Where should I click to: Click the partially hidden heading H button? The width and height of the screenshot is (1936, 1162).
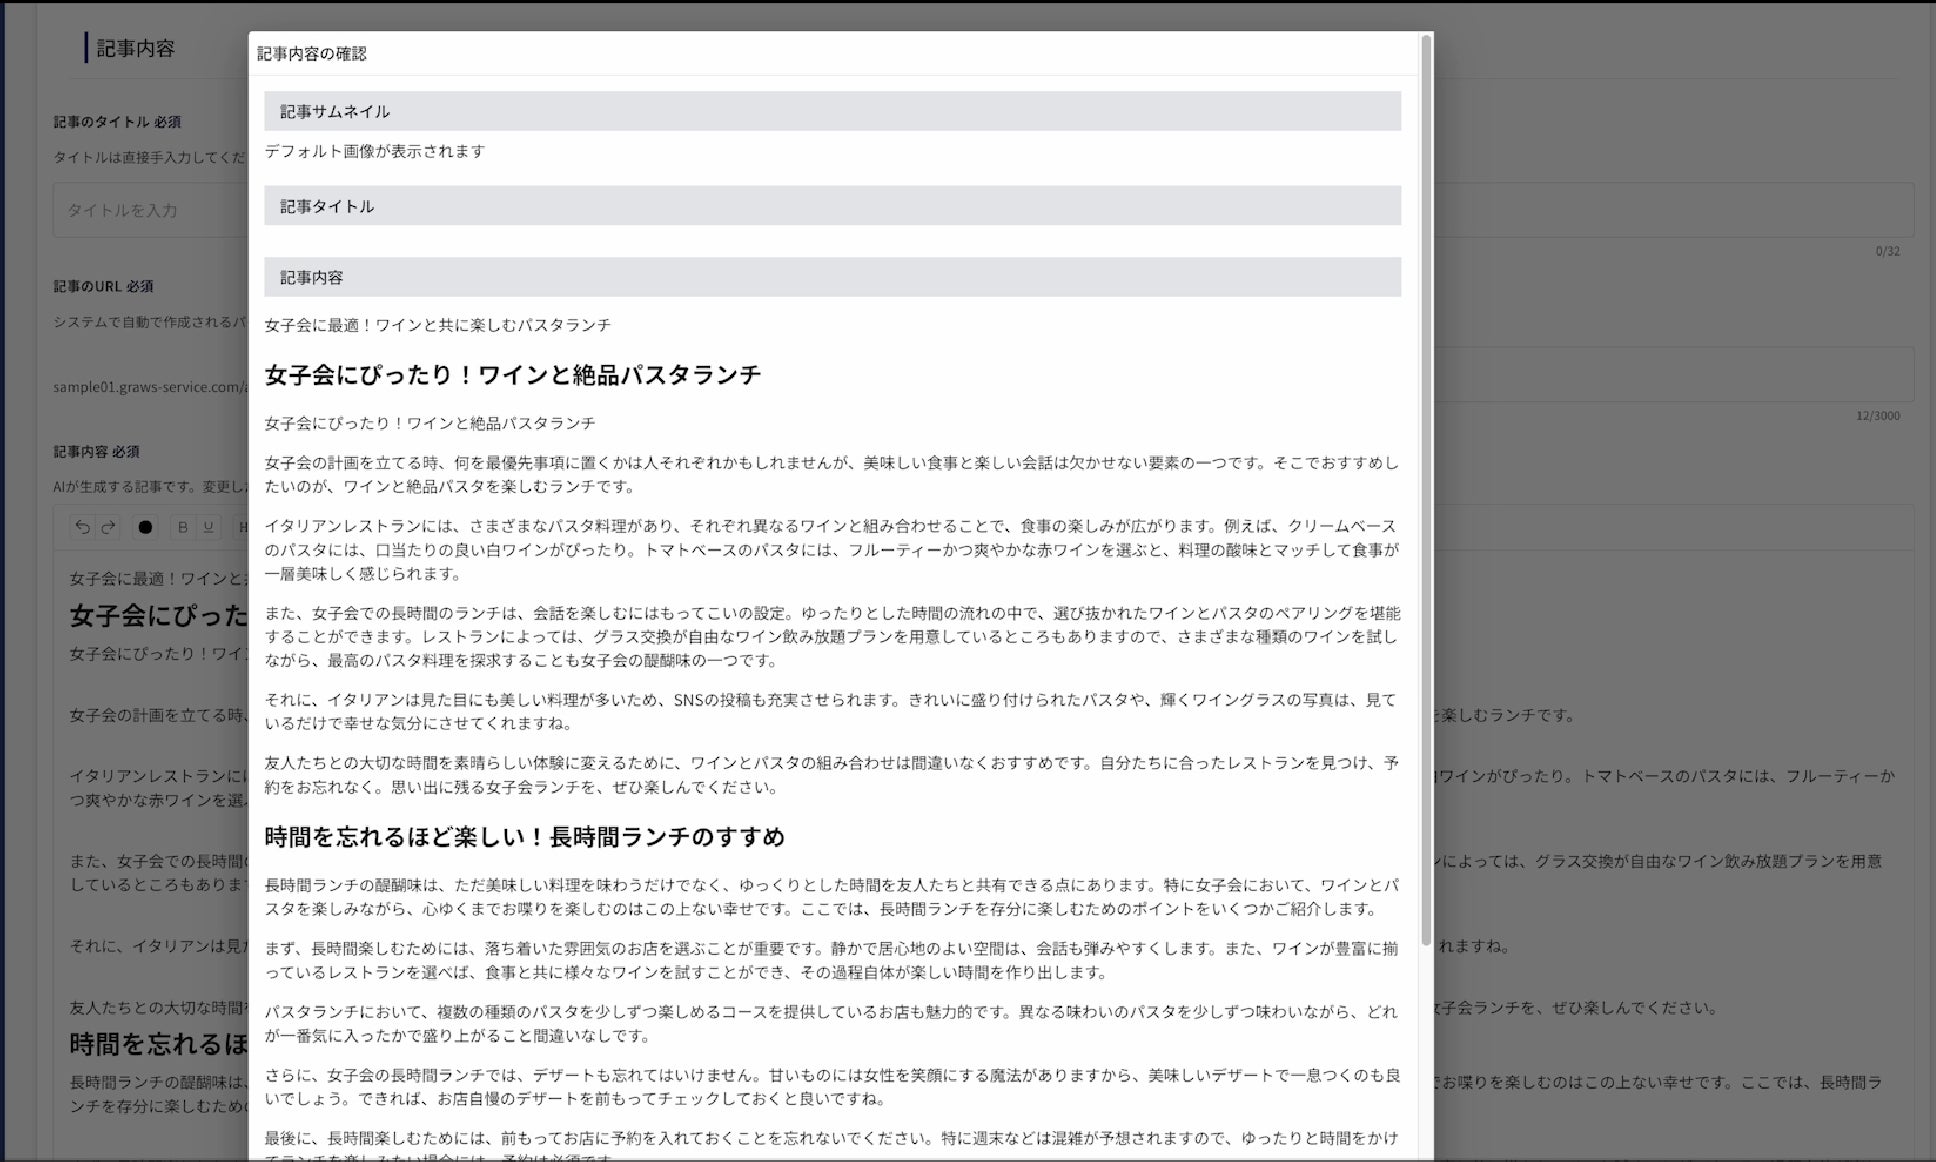(x=241, y=527)
